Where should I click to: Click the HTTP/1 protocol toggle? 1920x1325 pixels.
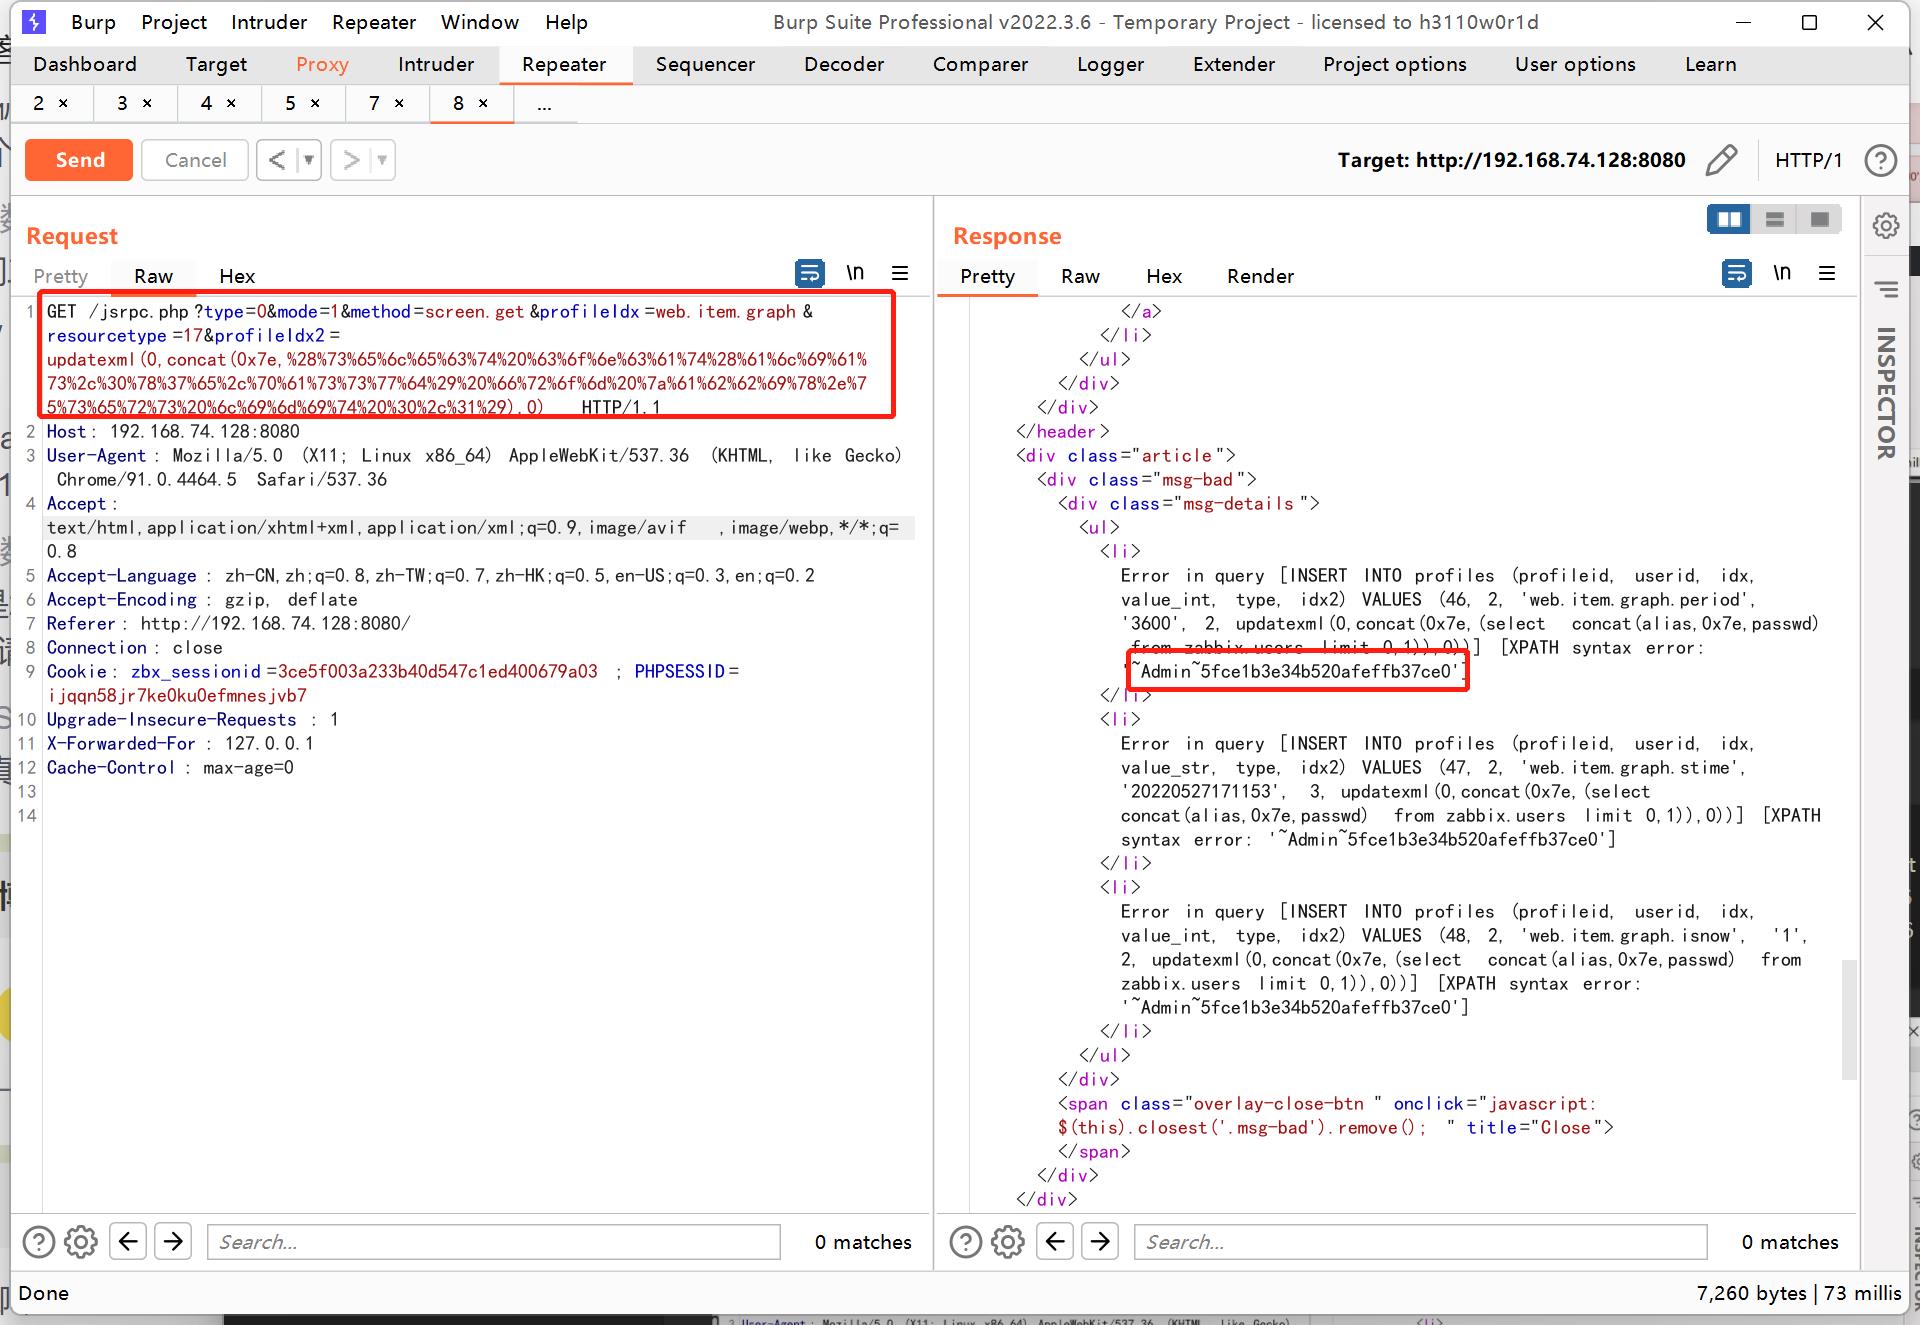tap(1808, 160)
